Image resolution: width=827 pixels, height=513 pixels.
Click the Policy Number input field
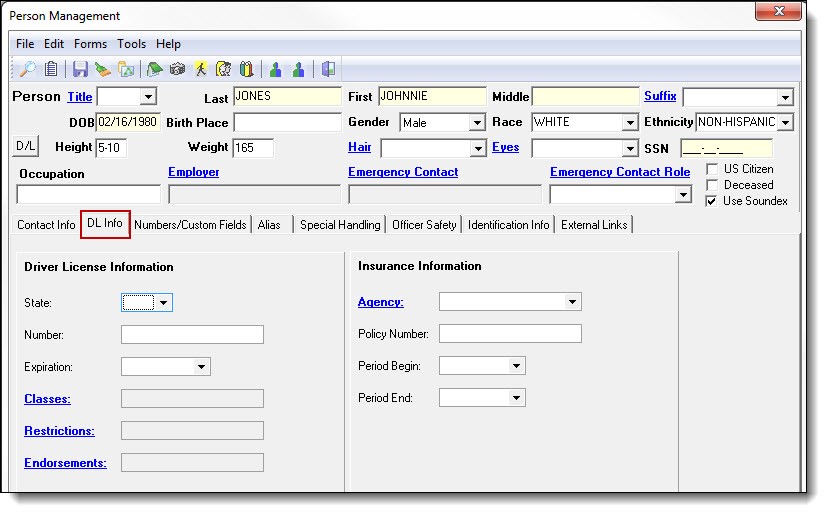coord(509,334)
